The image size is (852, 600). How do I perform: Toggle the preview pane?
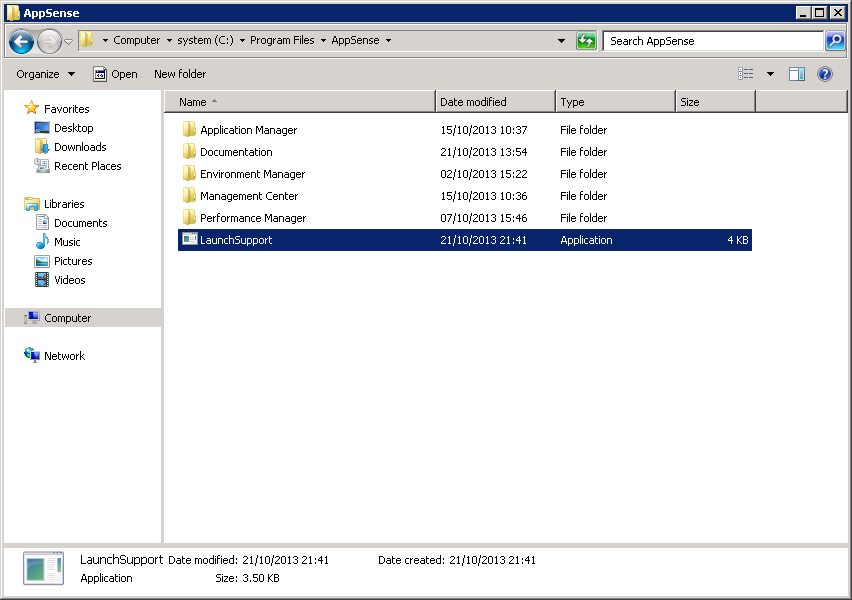[x=797, y=74]
